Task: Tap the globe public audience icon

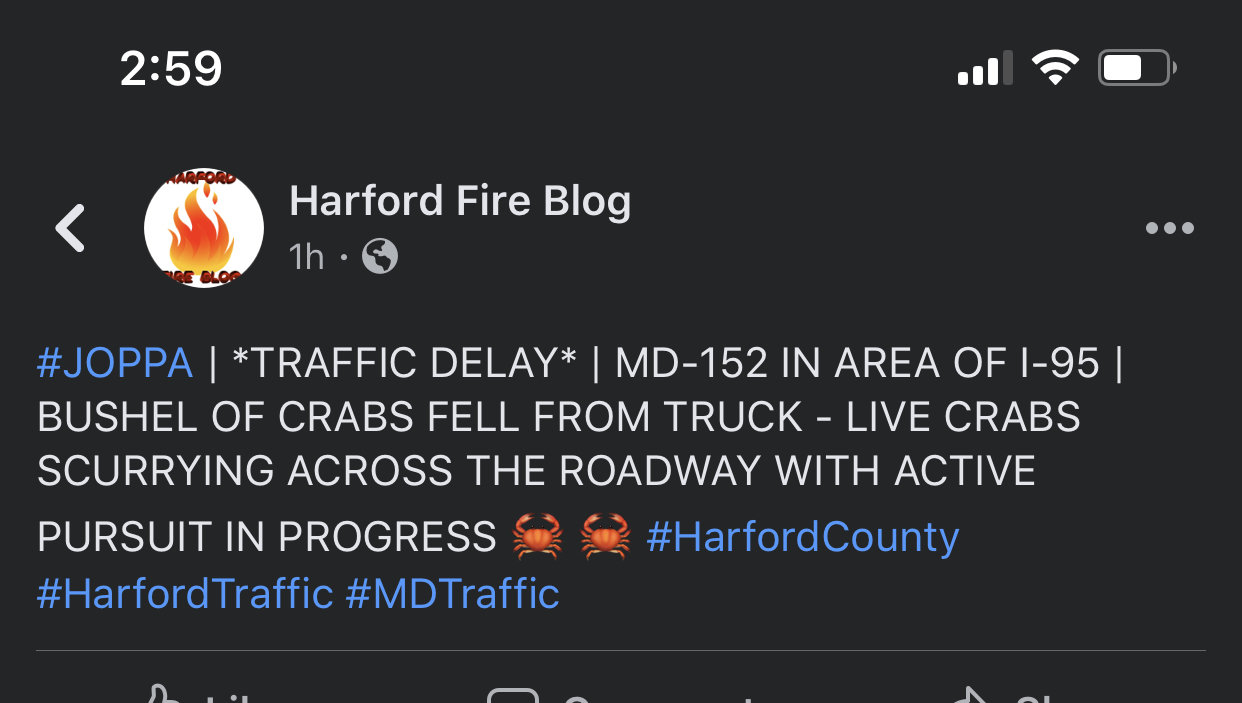Action: click(x=380, y=257)
